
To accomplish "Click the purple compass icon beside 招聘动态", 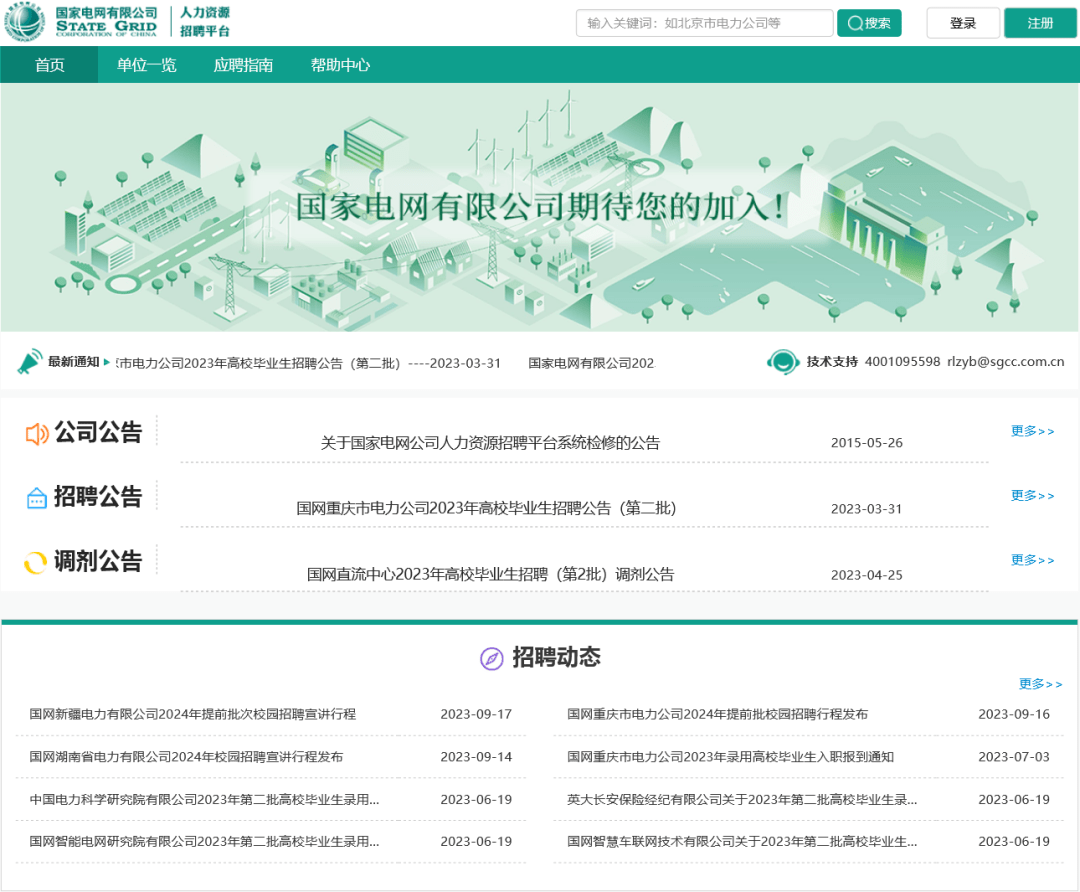I will (x=491, y=658).
